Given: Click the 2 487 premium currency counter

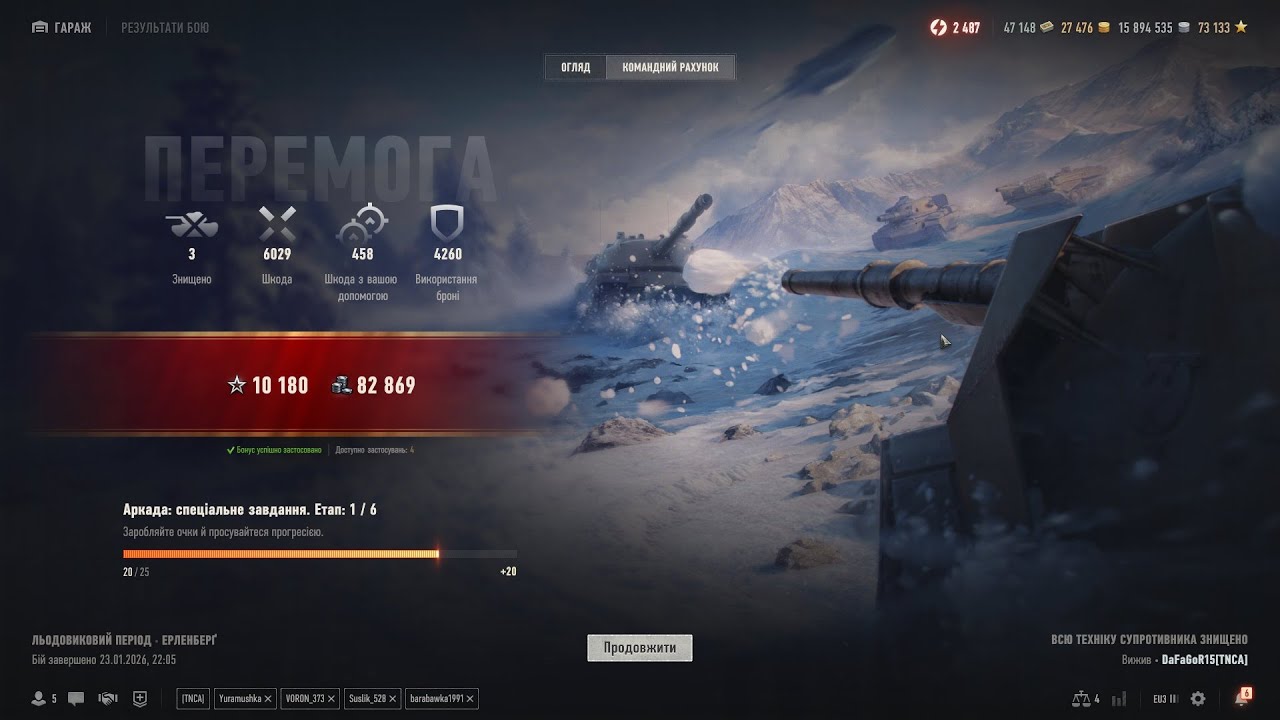Looking at the screenshot, I should pyautogui.click(x=955, y=28).
